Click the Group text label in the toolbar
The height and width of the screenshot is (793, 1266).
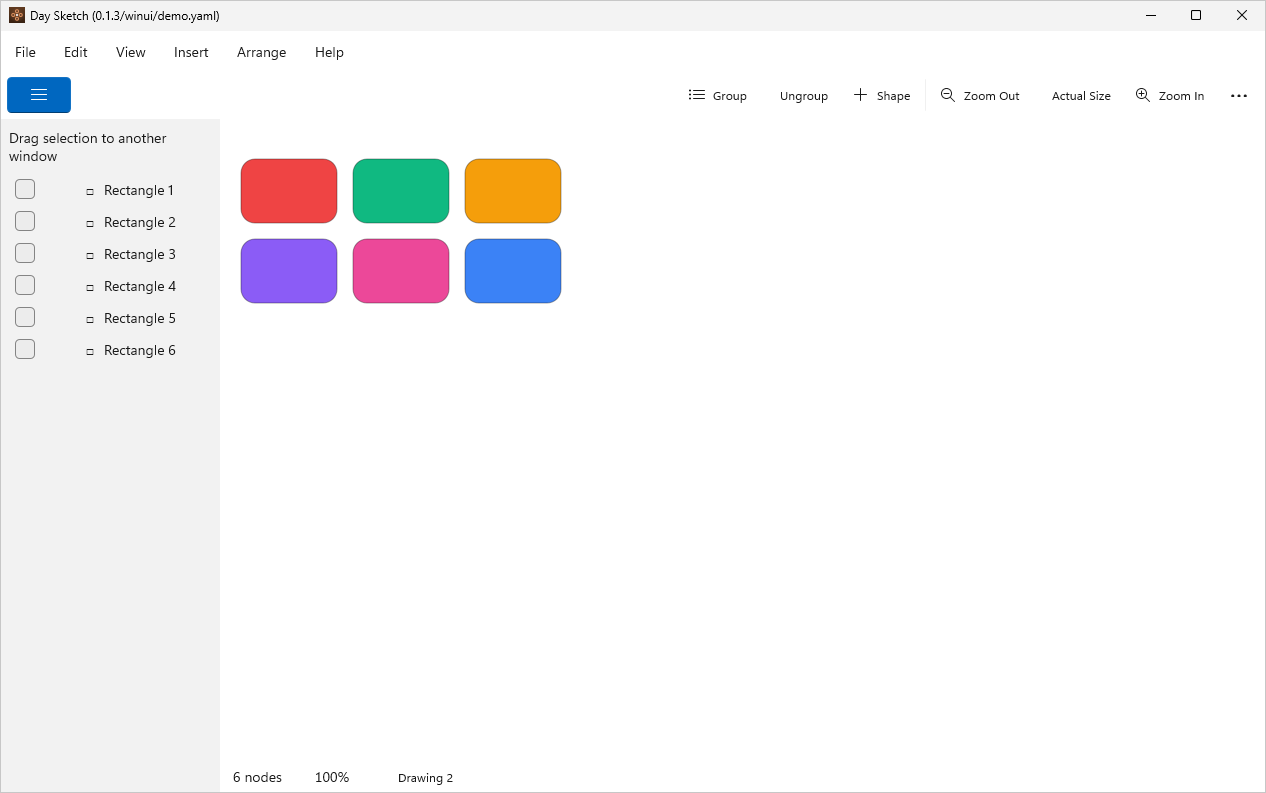(730, 96)
